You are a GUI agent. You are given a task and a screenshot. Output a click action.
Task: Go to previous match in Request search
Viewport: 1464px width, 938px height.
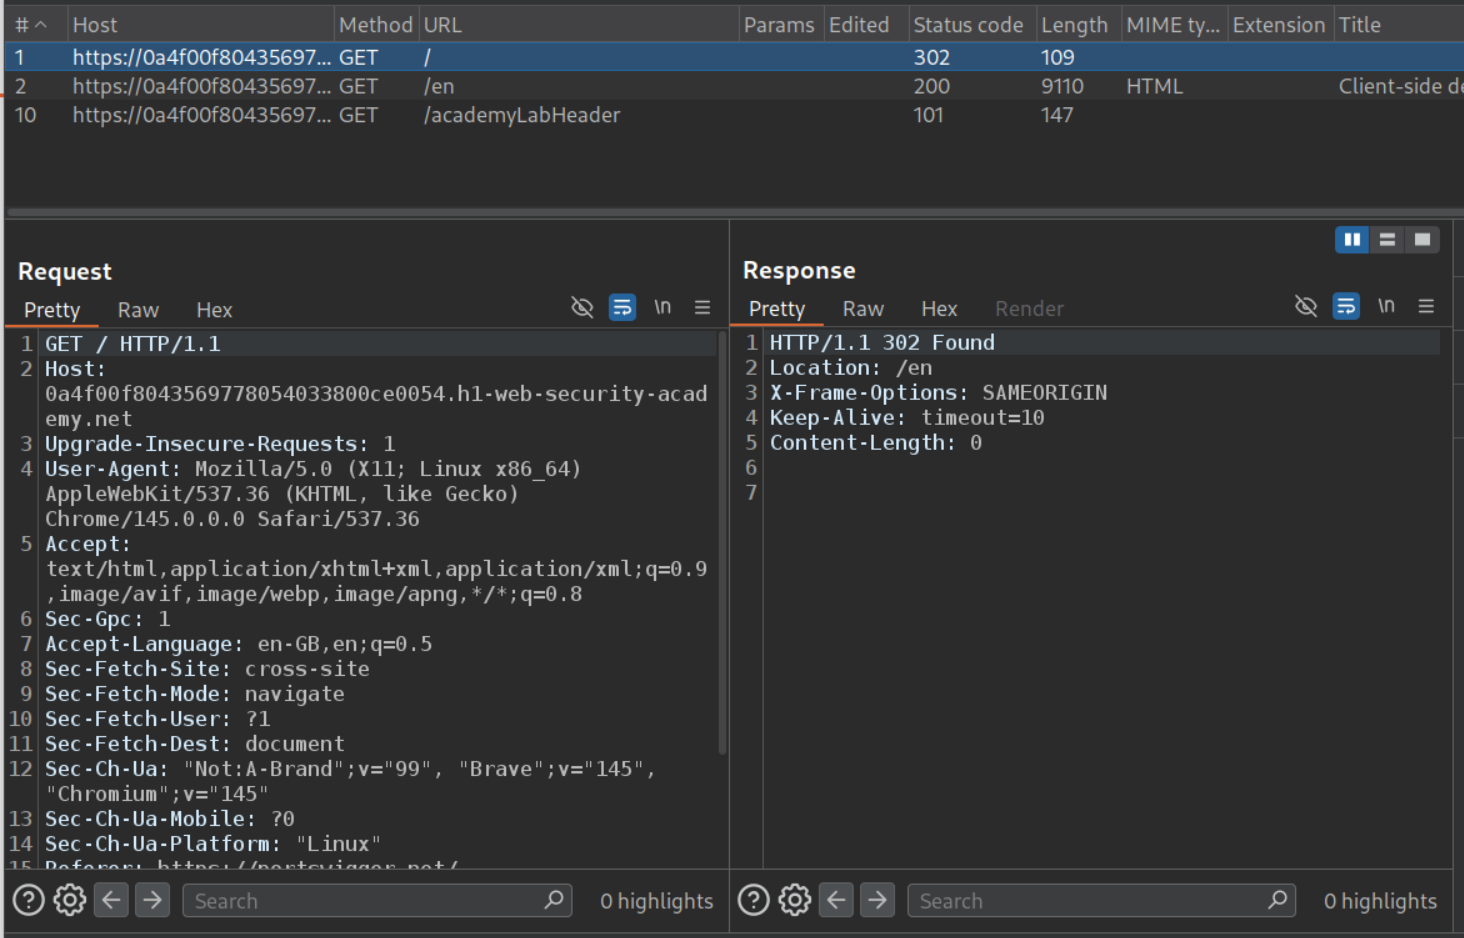(x=111, y=901)
